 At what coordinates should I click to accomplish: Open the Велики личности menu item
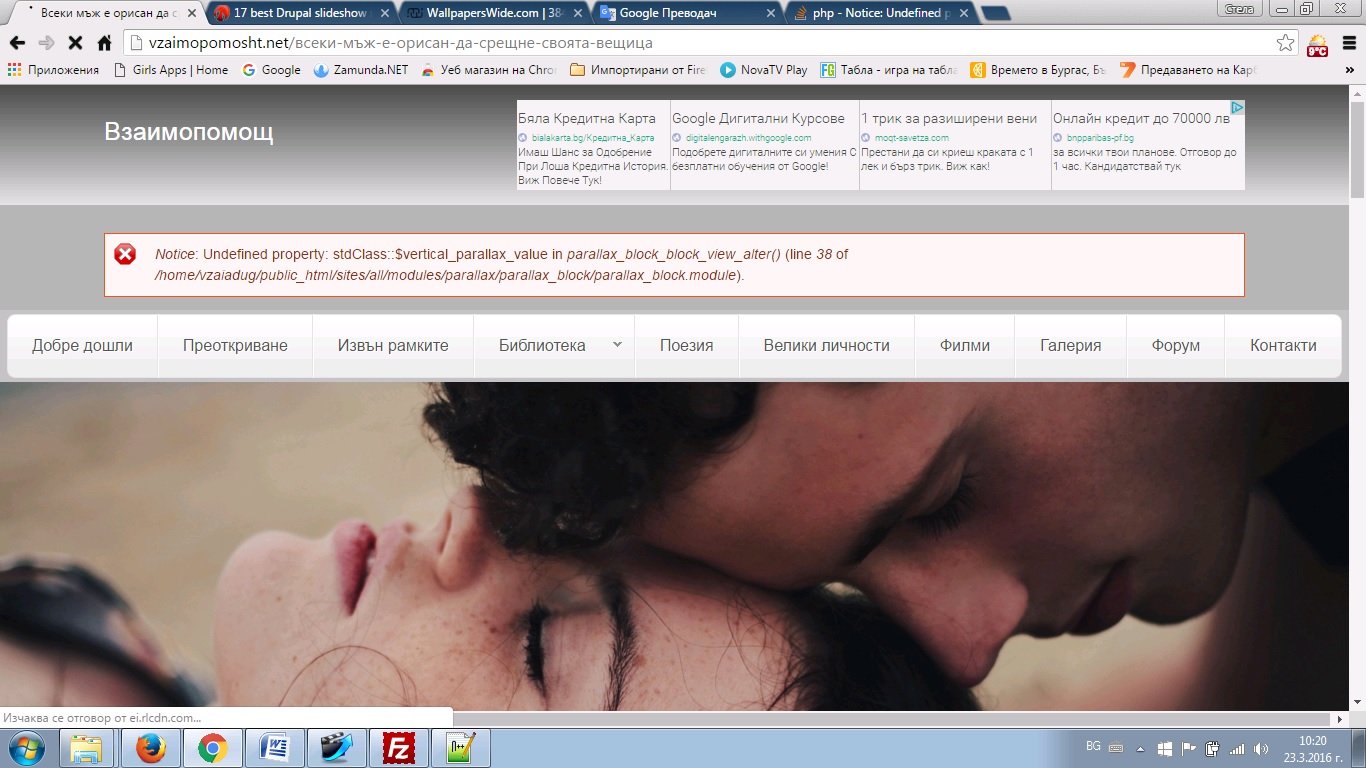point(826,345)
